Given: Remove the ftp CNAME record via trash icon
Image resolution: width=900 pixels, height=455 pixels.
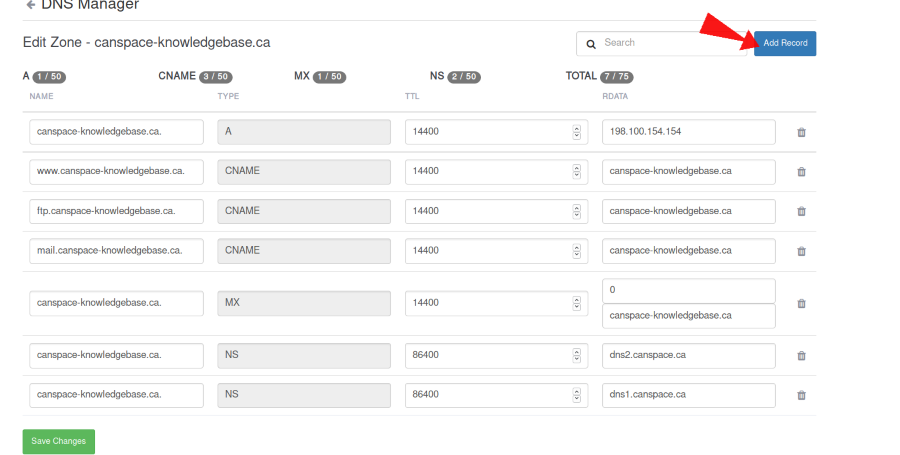Looking at the screenshot, I should (801, 211).
